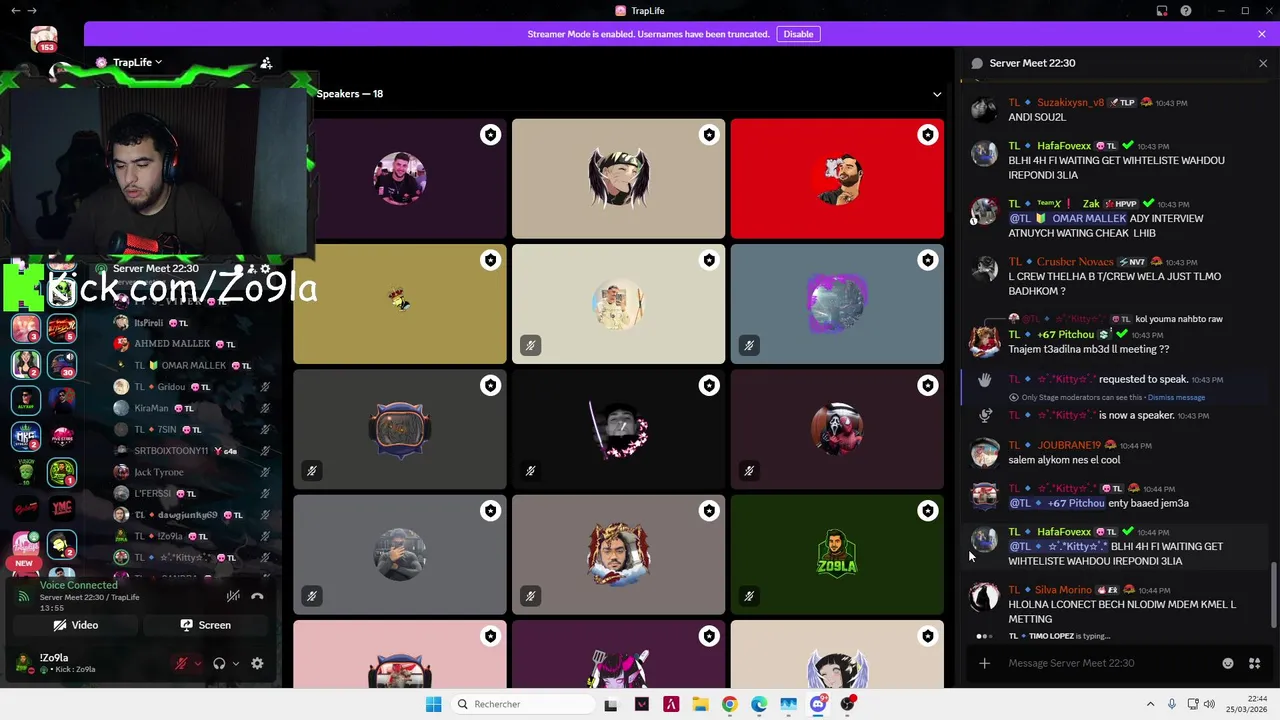This screenshot has height=720, width=1280.
Task: Open input device options arrow beside mic
Action: point(197,663)
